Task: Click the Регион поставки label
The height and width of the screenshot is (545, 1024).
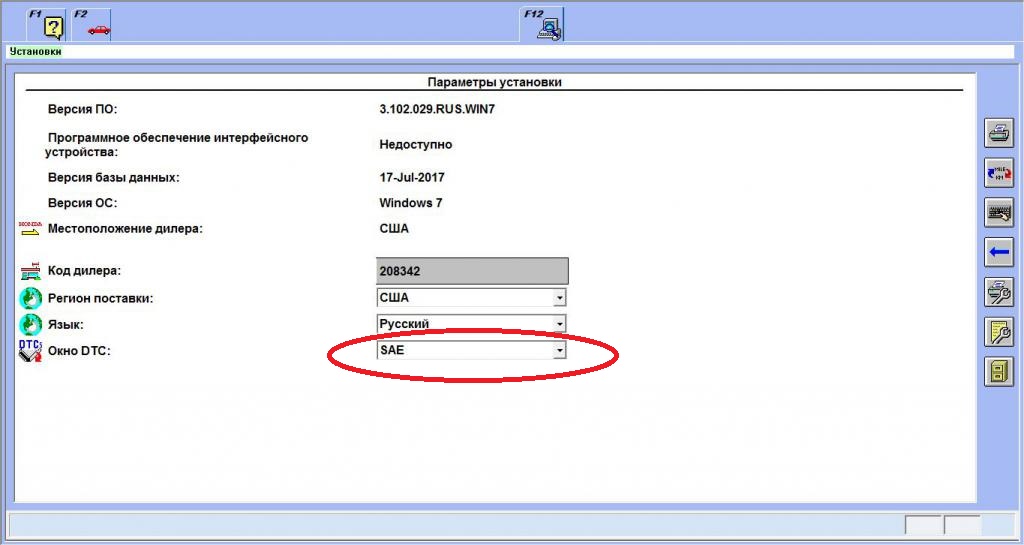Action: (100, 298)
